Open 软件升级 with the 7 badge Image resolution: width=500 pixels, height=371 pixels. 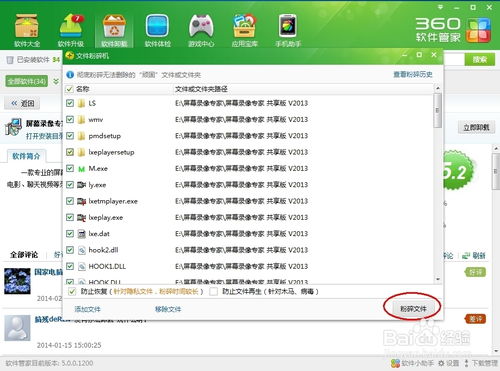tap(71, 30)
